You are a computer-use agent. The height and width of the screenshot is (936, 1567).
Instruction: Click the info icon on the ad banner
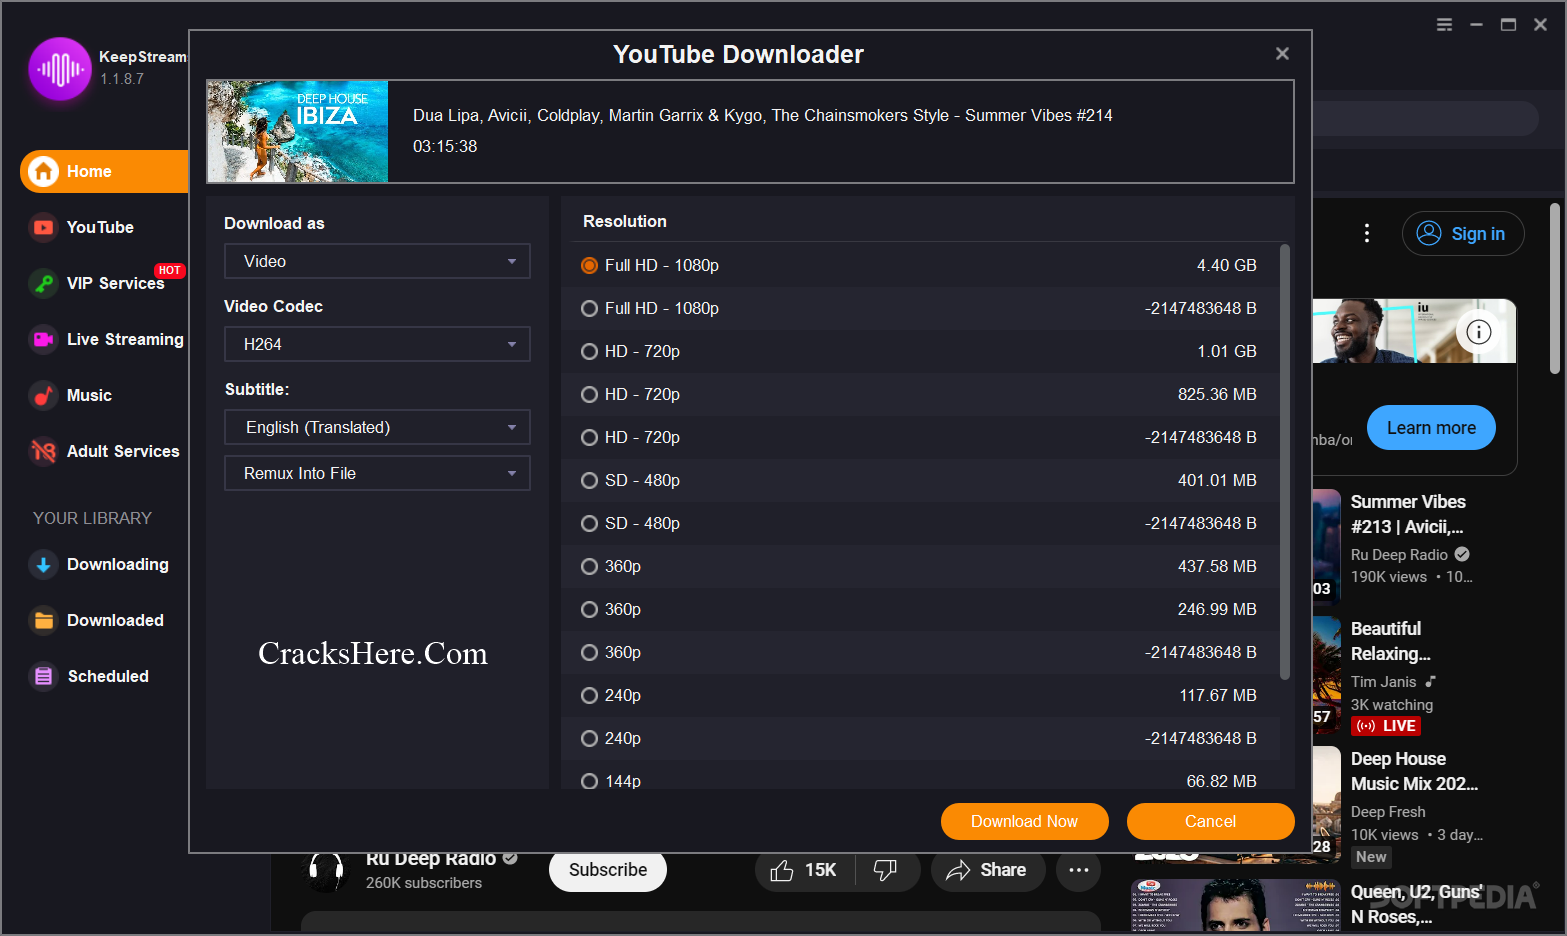pyautogui.click(x=1478, y=332)
